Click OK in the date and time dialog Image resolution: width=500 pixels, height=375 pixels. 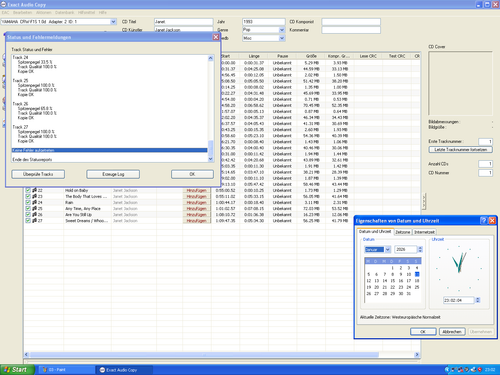pos(423,332)
